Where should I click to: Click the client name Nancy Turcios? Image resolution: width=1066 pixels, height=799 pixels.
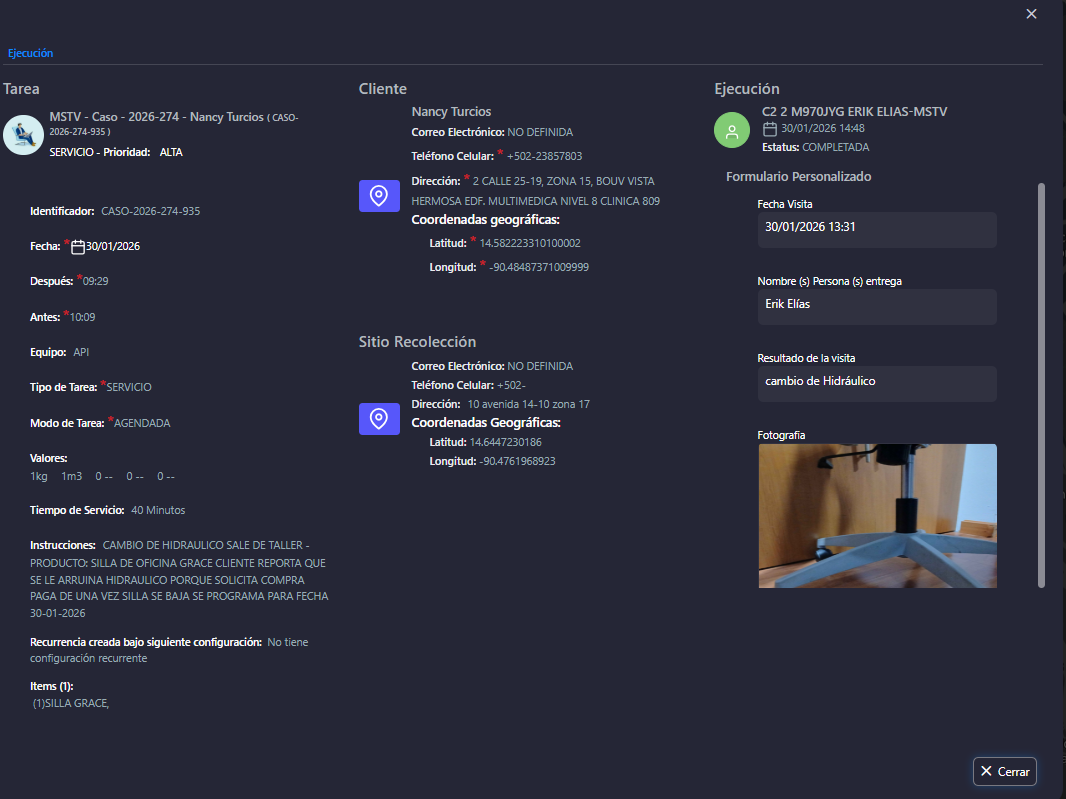451,112
